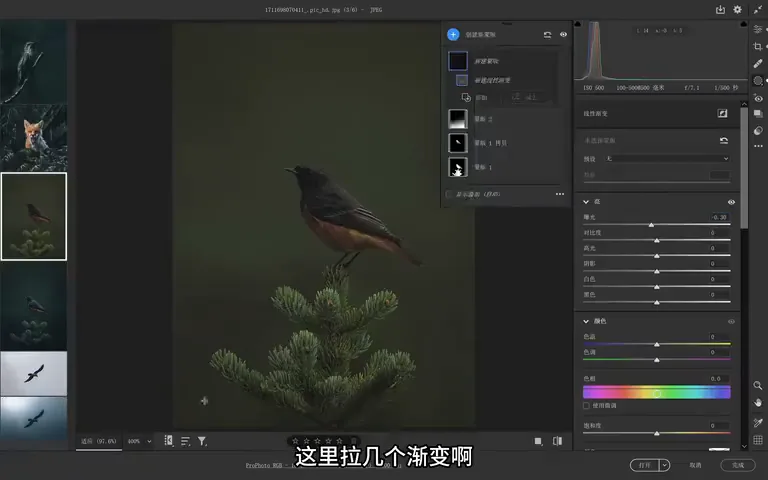Open the blue-toned bird on pine thumbnail
Viewport: 768px width, 480px height.
pyautogui.click(x=34, y=306)
